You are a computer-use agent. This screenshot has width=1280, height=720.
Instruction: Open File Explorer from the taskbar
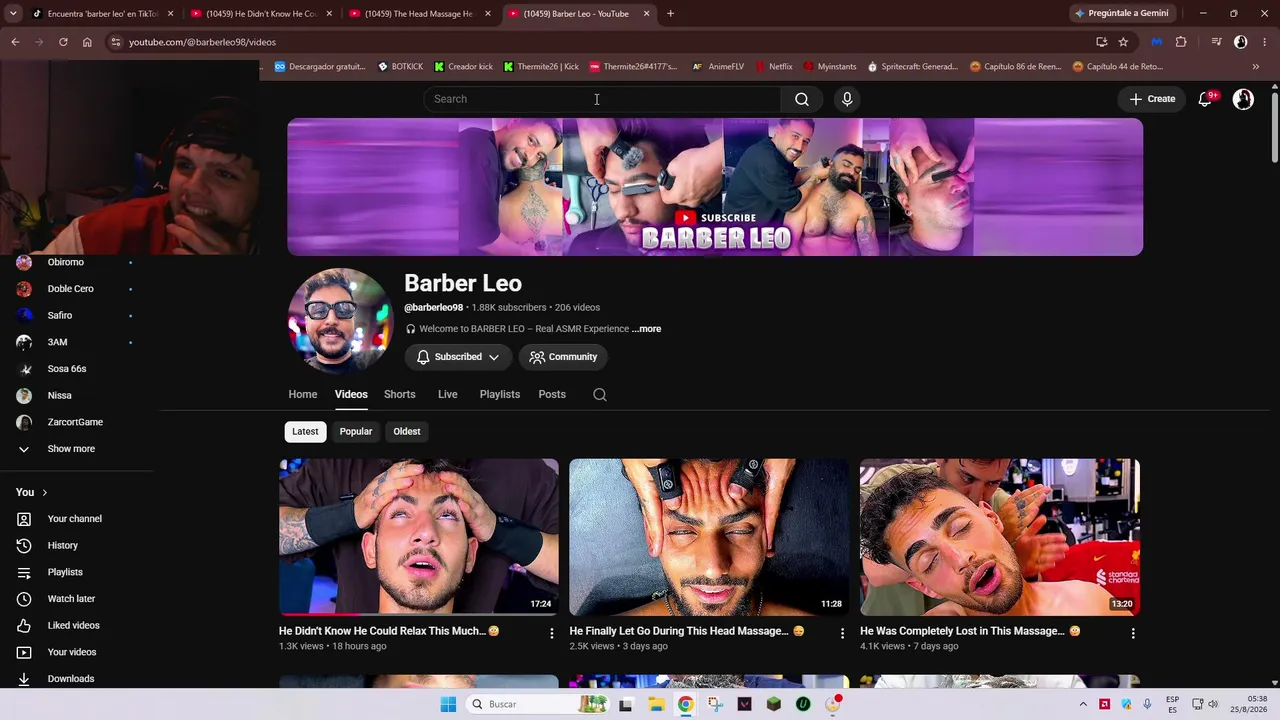[656, 704]
